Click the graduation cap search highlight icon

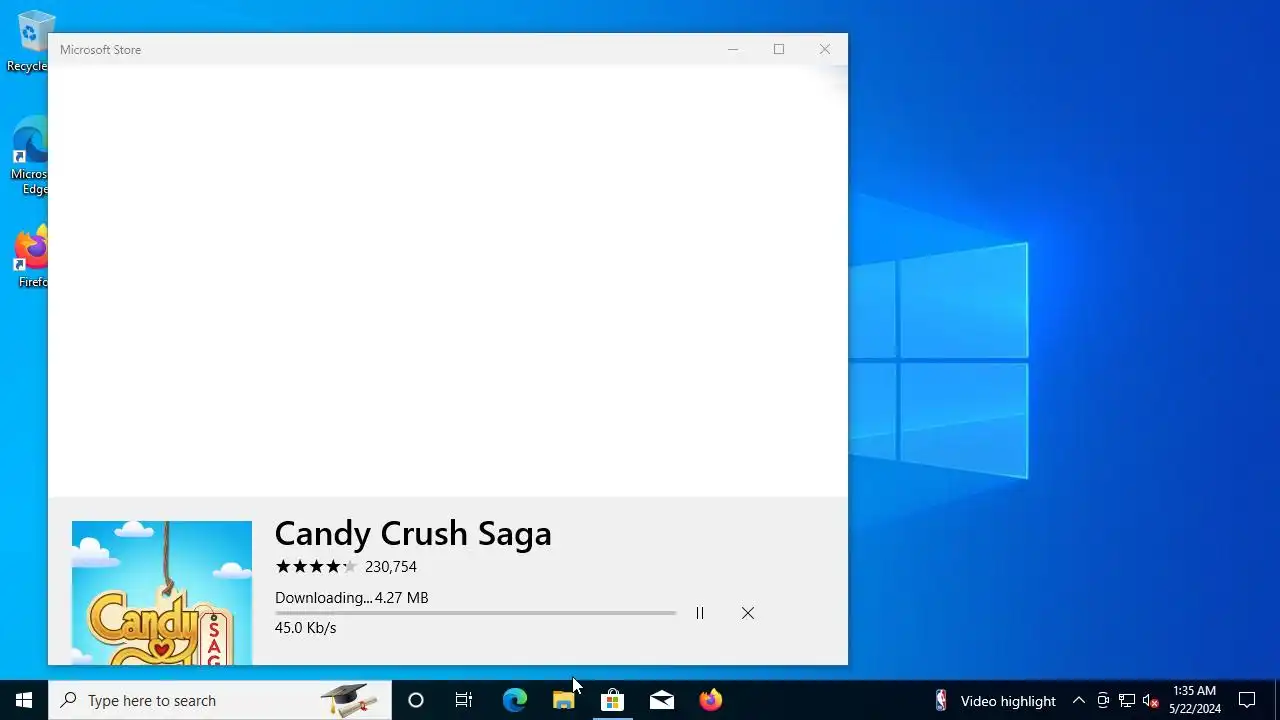tap(349, 700)
